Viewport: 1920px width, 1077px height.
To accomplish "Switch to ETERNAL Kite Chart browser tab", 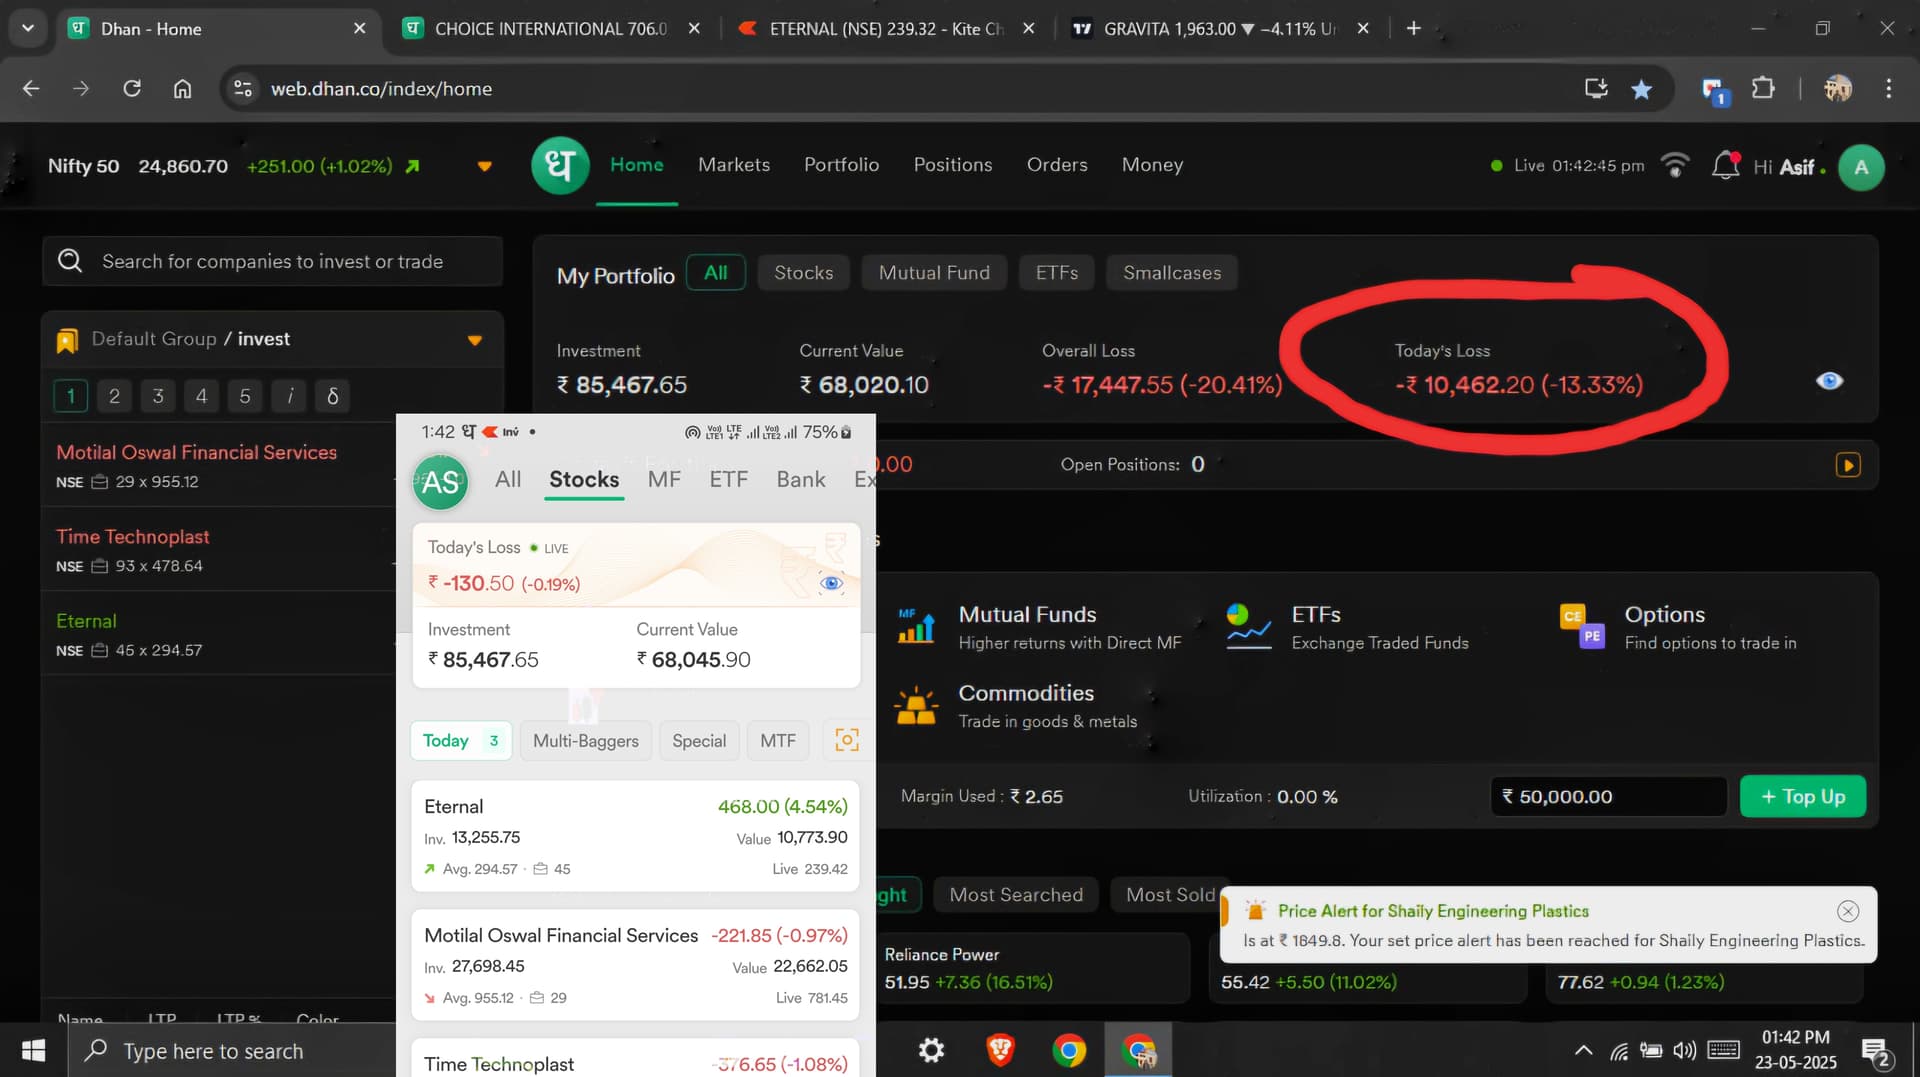I will (886, 29).
